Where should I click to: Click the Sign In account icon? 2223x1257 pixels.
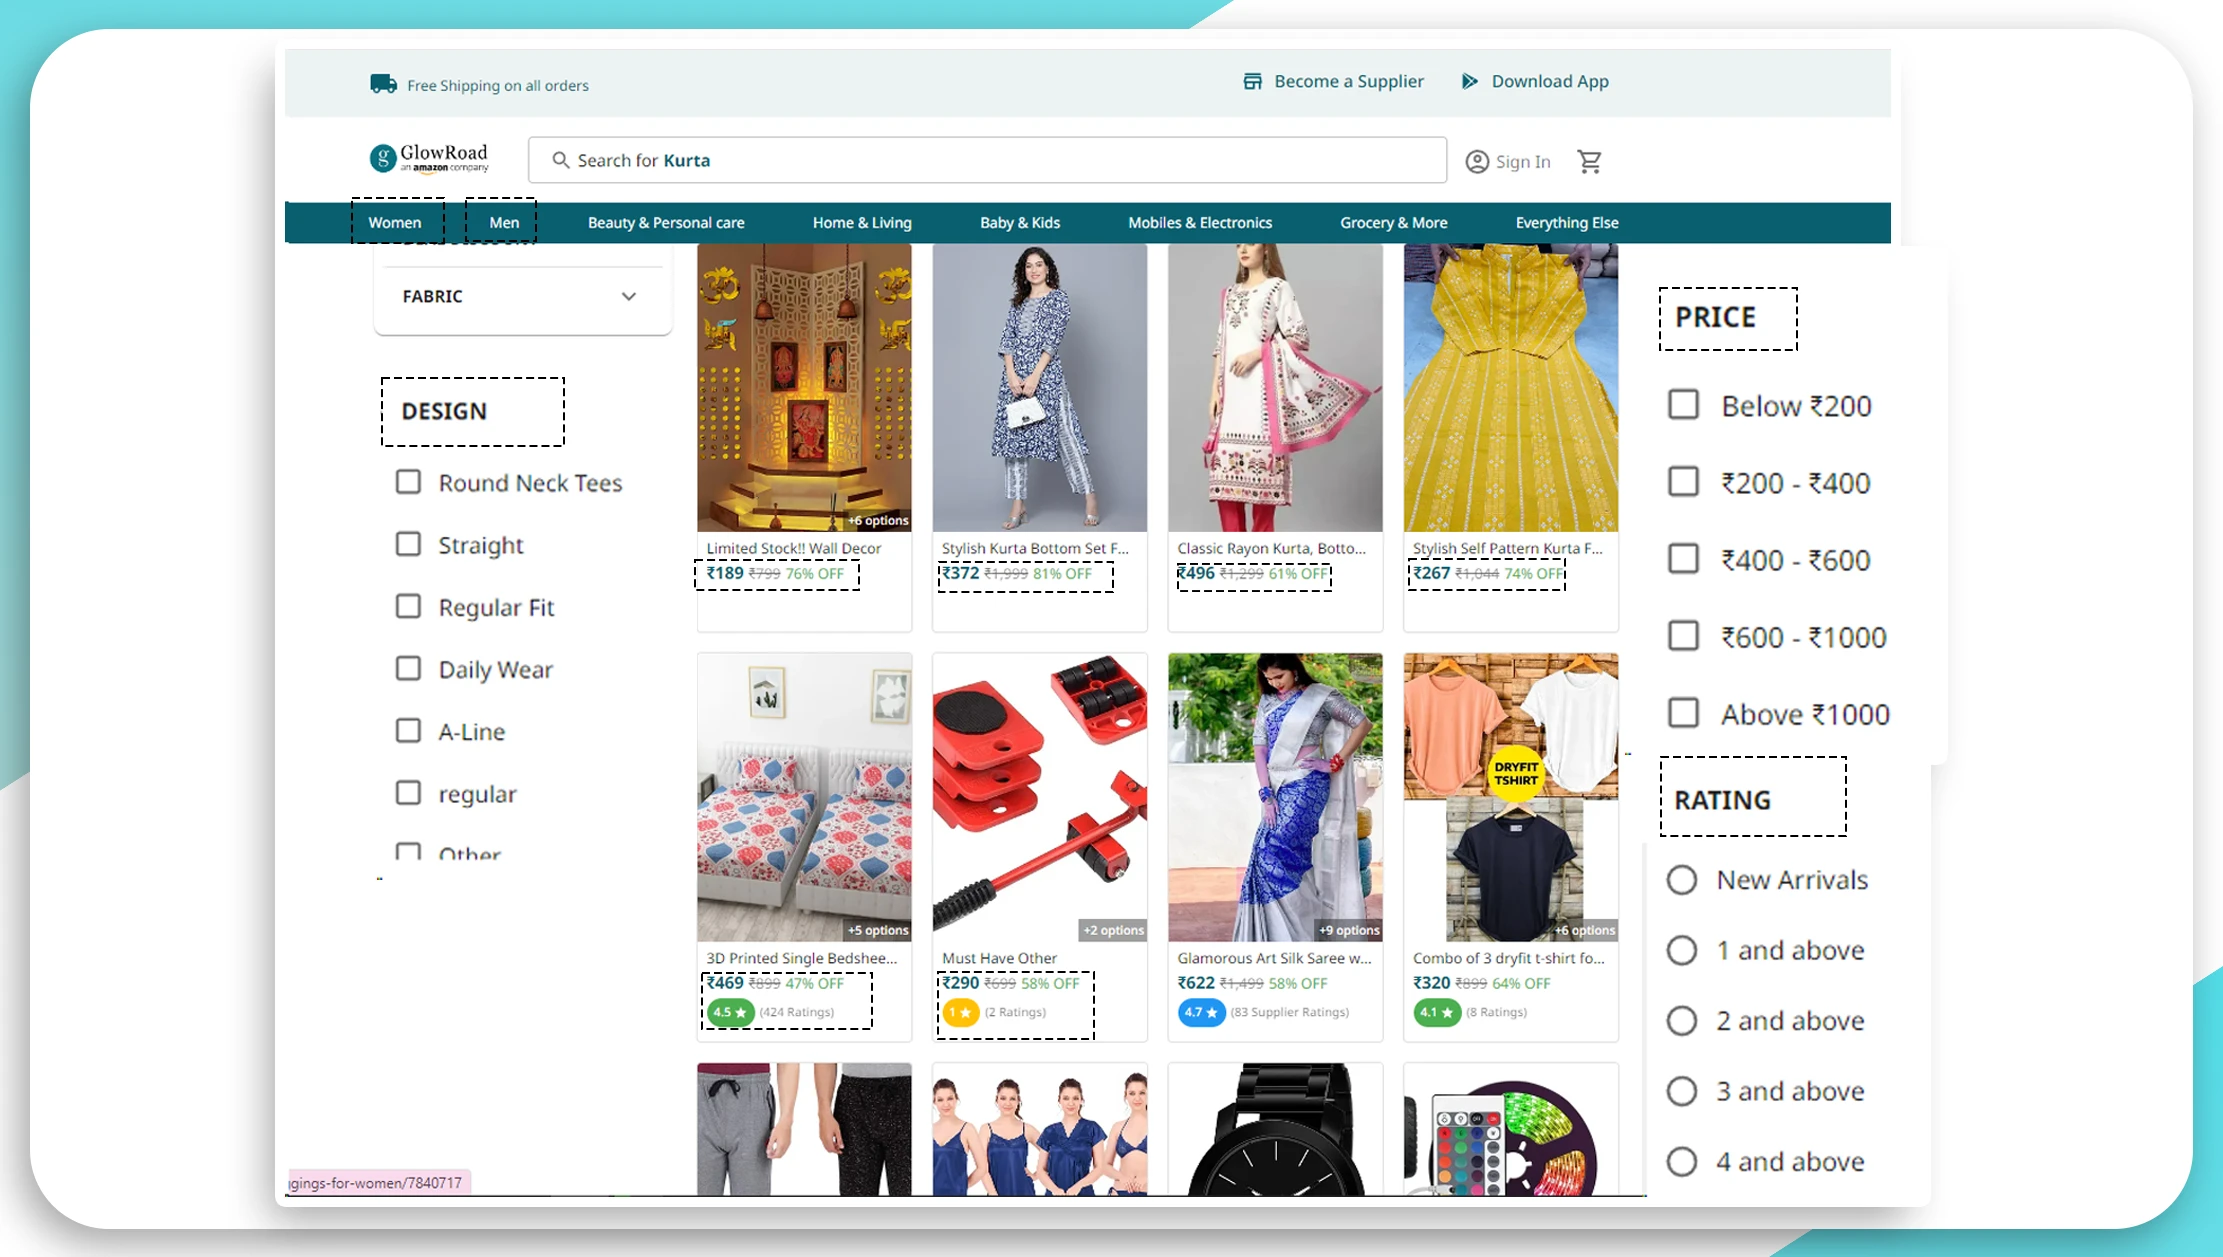1476,160
